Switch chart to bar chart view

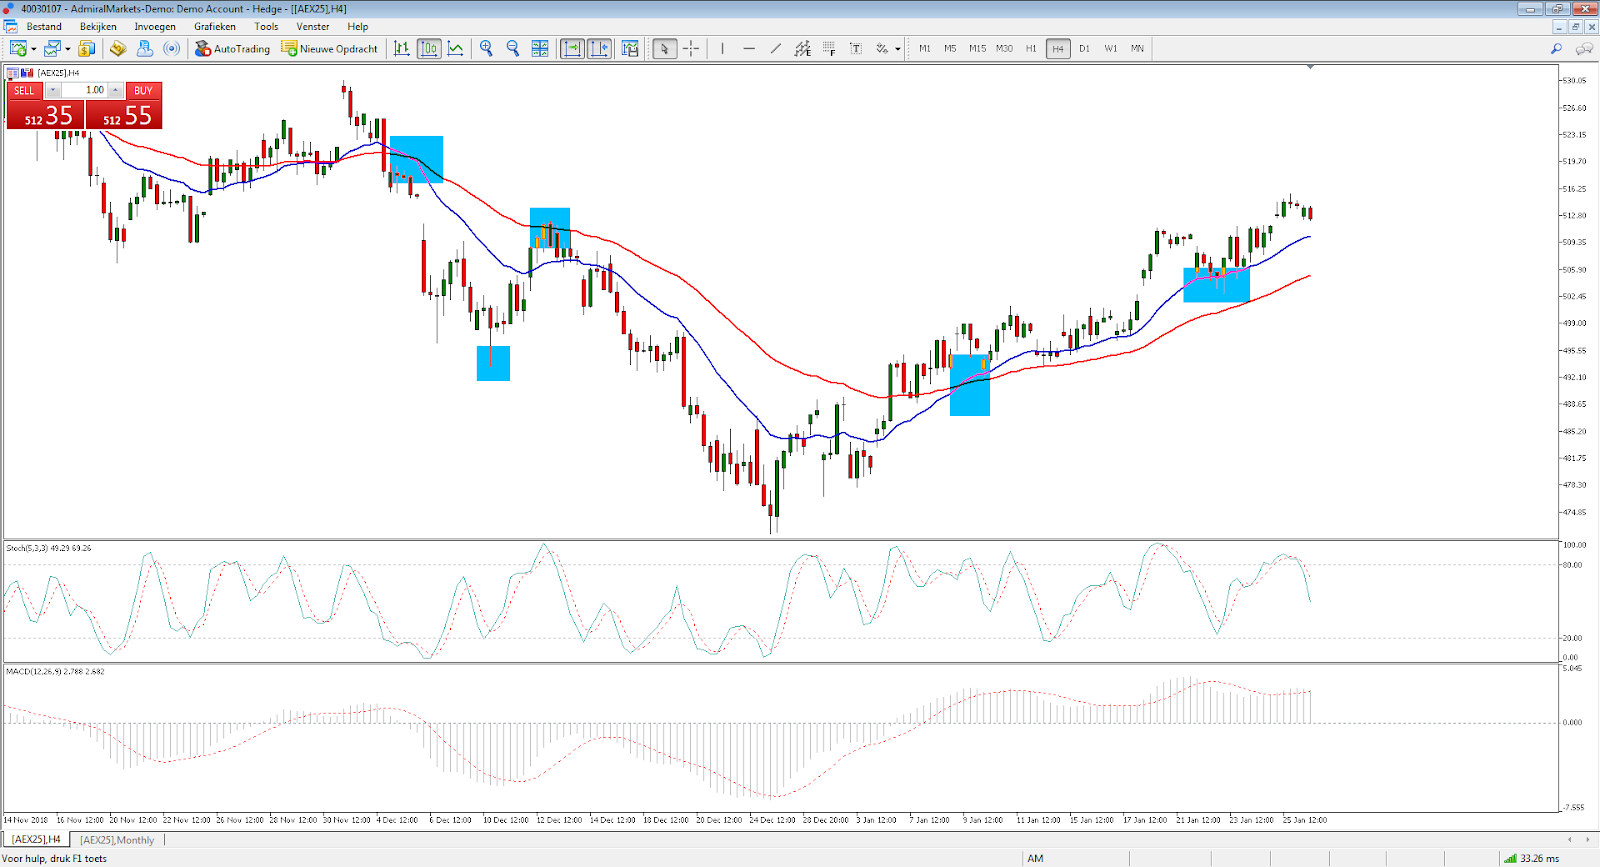[x=402, y=48]
